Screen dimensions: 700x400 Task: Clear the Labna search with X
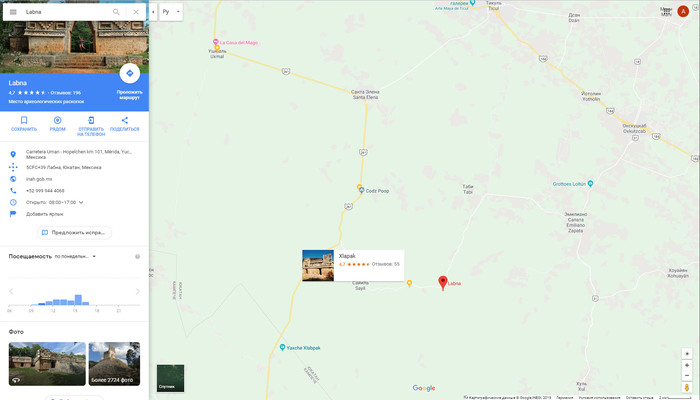tap(136, 12)
